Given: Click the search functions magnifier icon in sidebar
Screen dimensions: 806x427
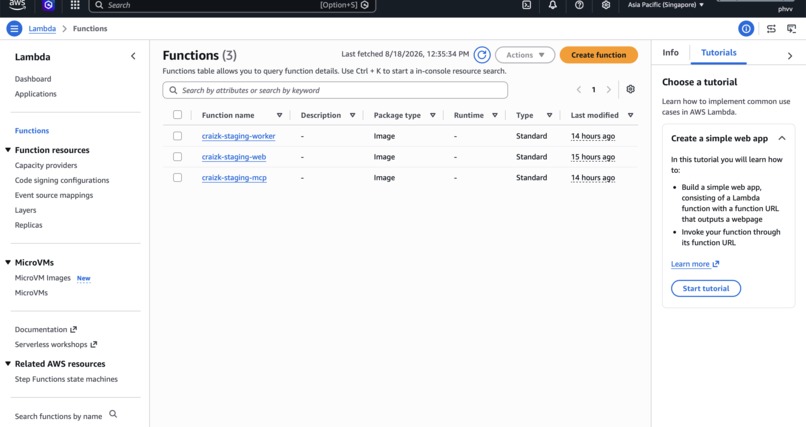Looking at the screenshot, I should click(x=113, y=414).
